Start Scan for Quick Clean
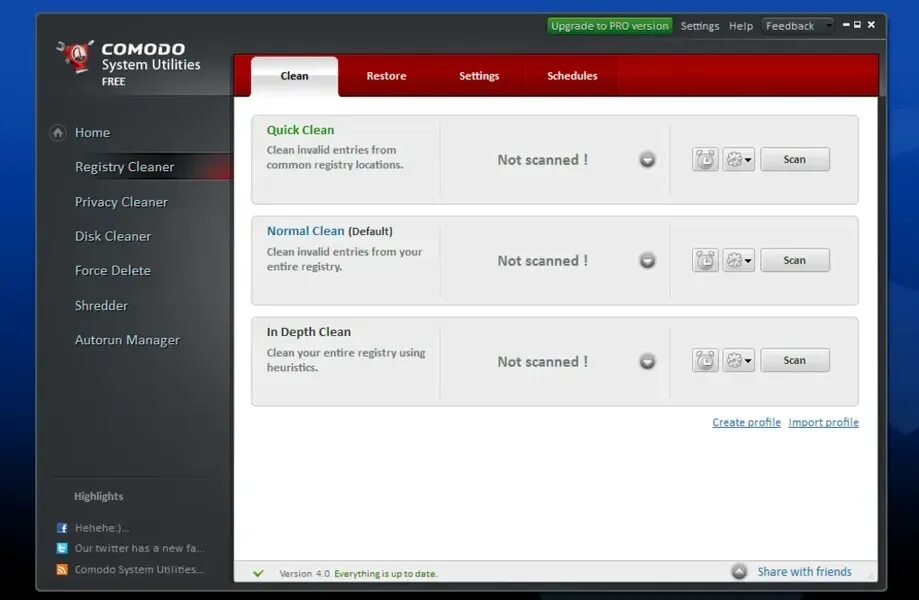The image size is (919, 600). click(795, 159)
